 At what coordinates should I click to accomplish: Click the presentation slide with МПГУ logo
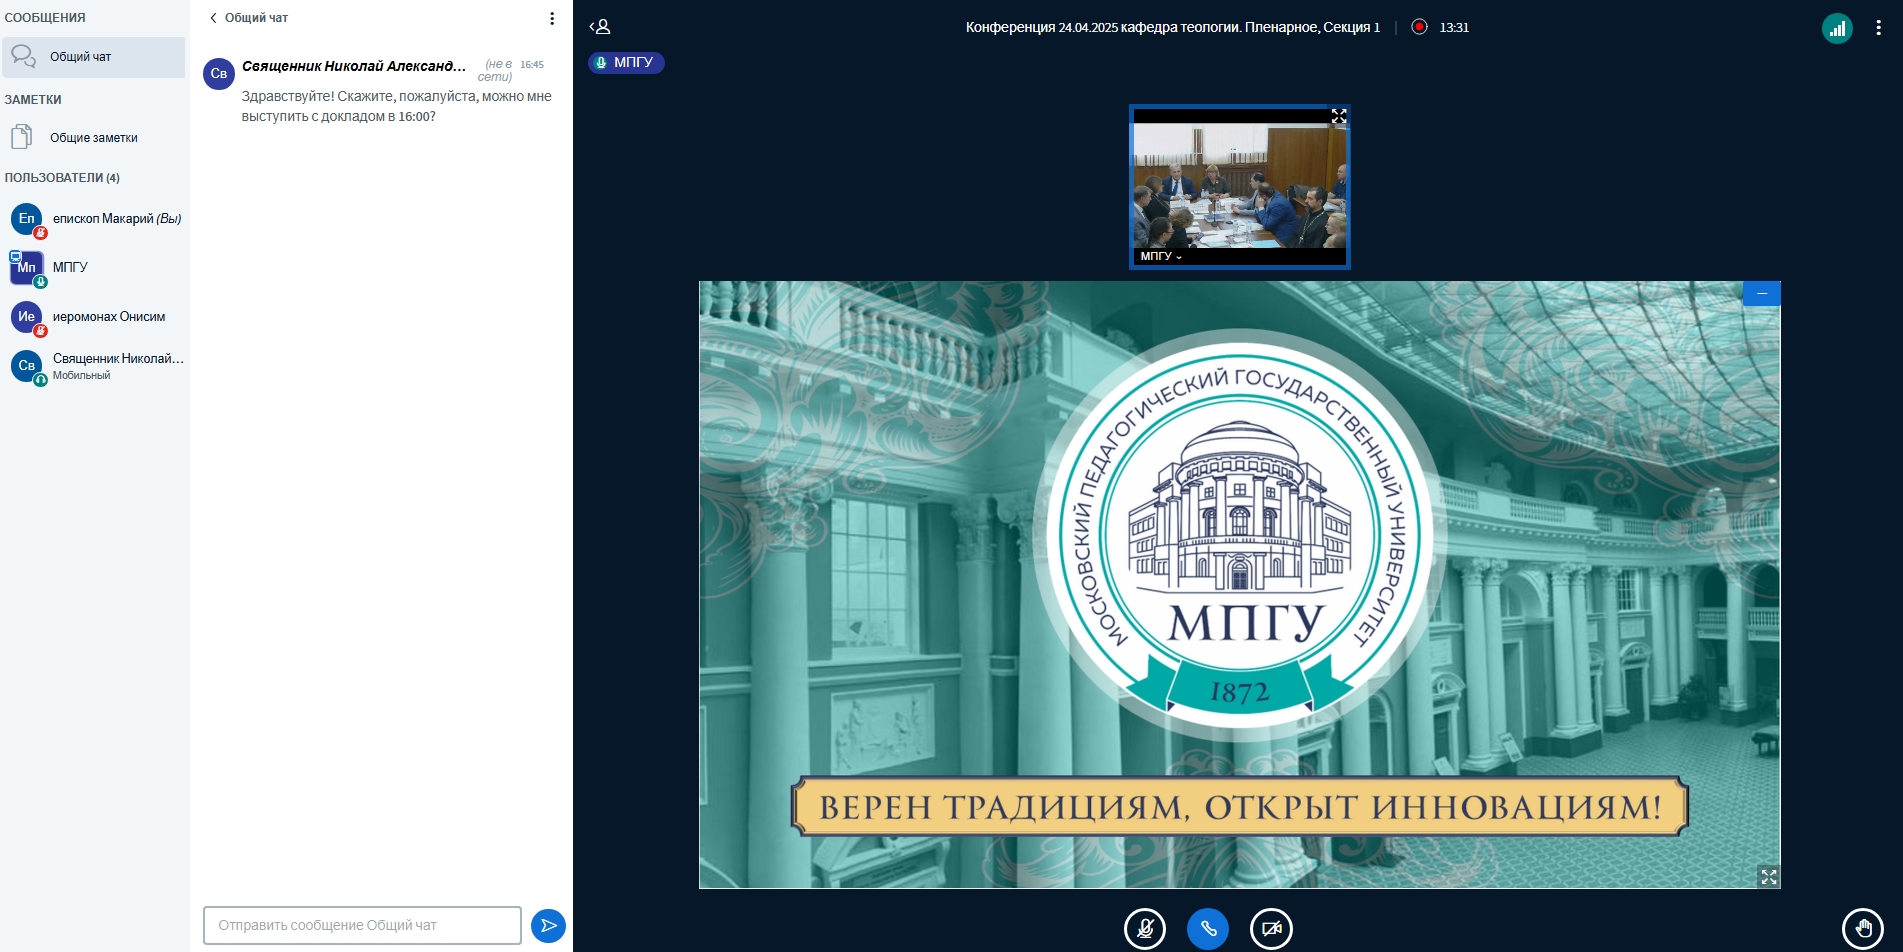[1239, 585]
